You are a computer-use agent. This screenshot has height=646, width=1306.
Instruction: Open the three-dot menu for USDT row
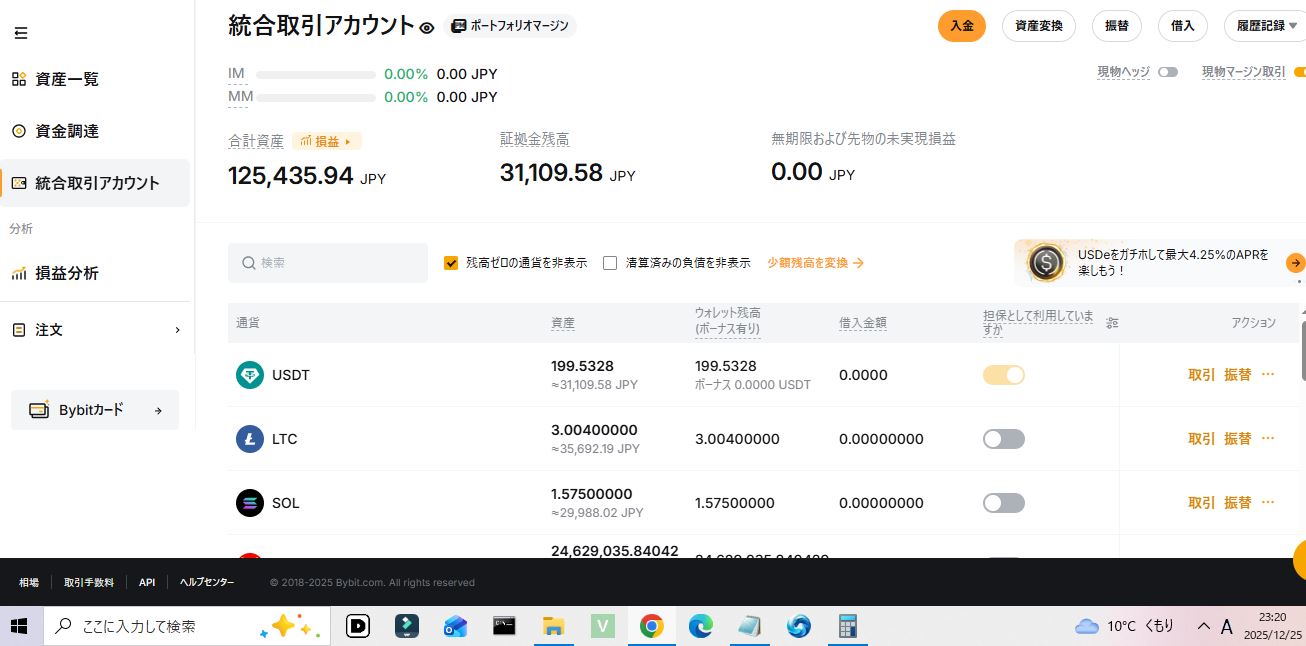point(1268,375)
